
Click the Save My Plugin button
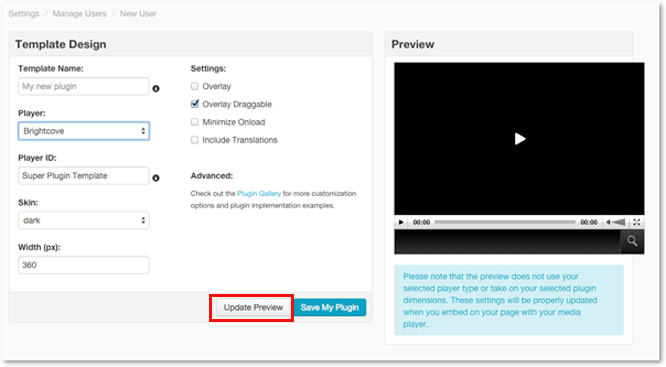(330, 308)
